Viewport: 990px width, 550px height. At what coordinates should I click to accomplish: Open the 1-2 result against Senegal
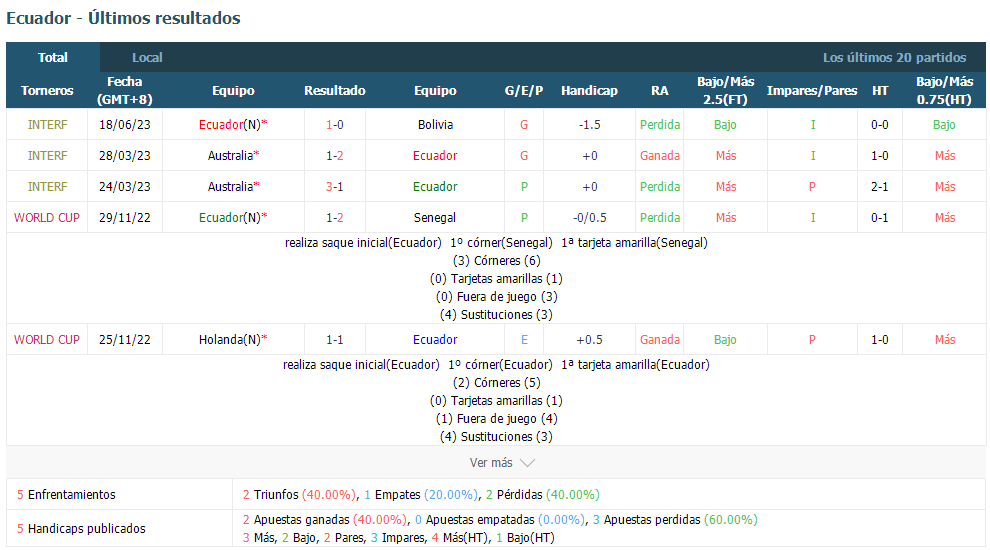pos(335,217)
